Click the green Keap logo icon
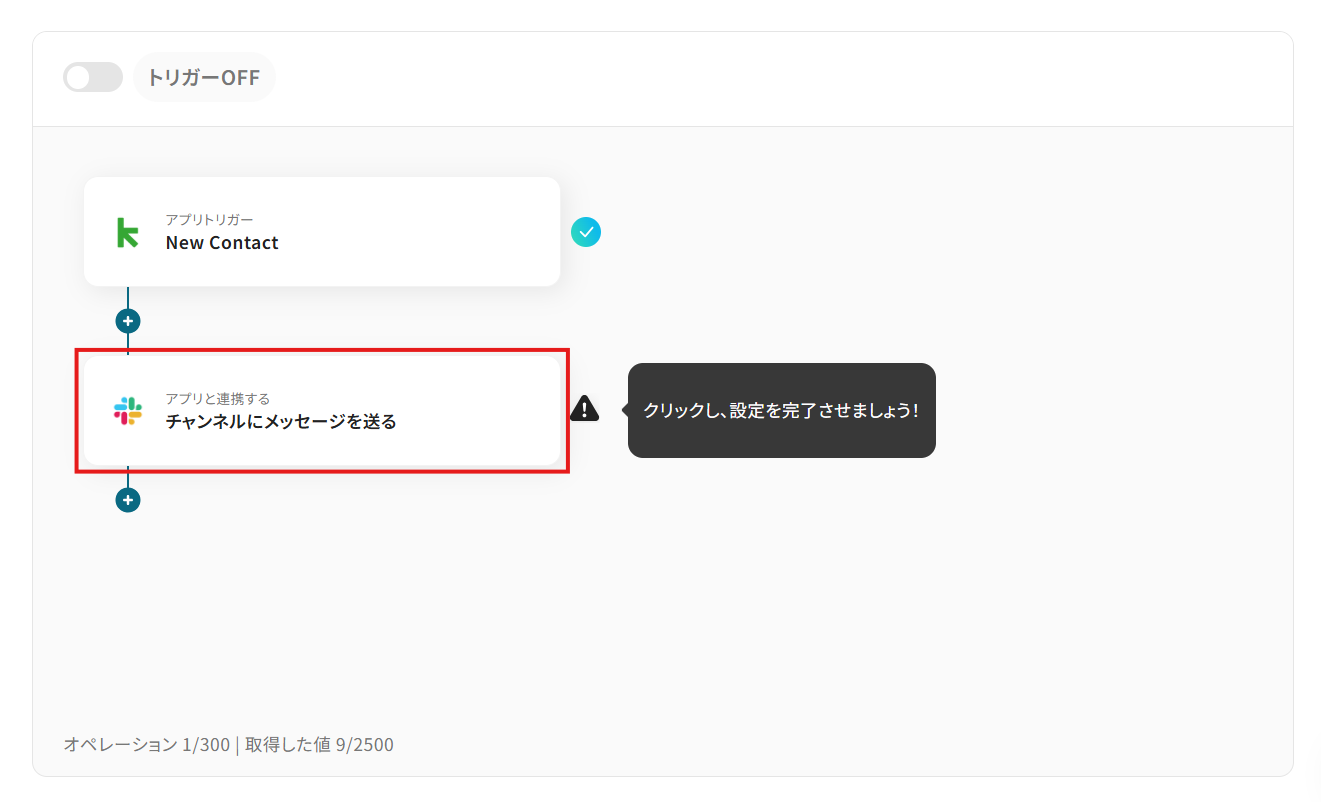1321x802 pixels. pyautogui.click(x=128, y=232)
